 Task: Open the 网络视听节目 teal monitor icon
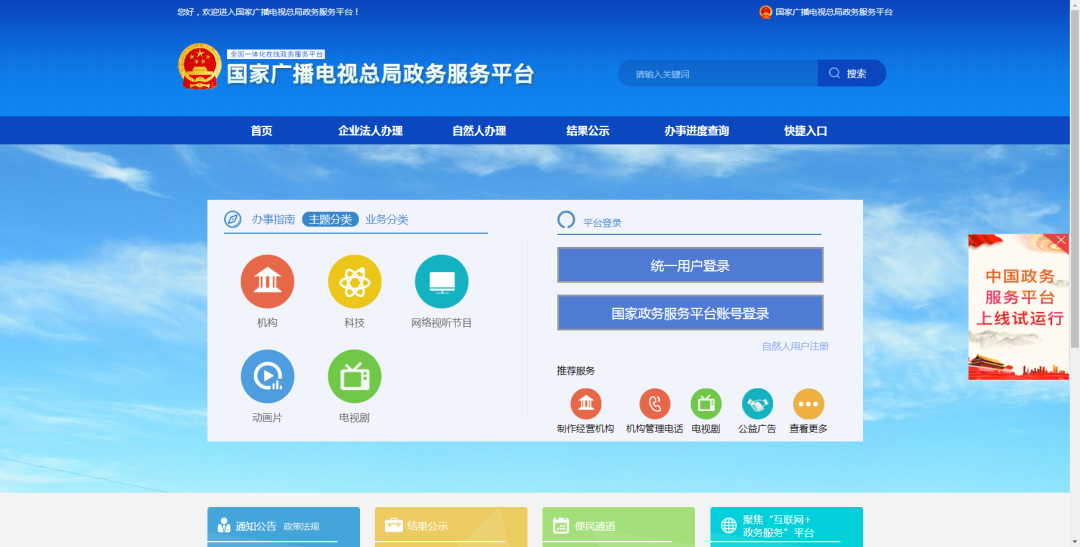[442, 282]
